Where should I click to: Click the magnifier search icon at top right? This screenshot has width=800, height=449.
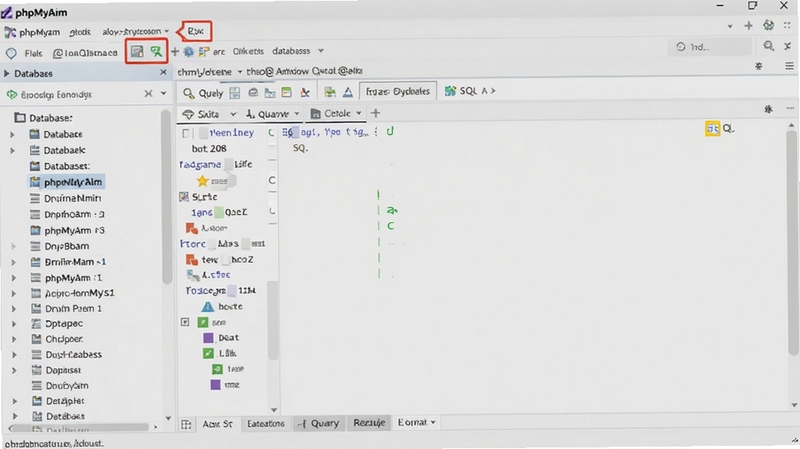coord(768,46)
